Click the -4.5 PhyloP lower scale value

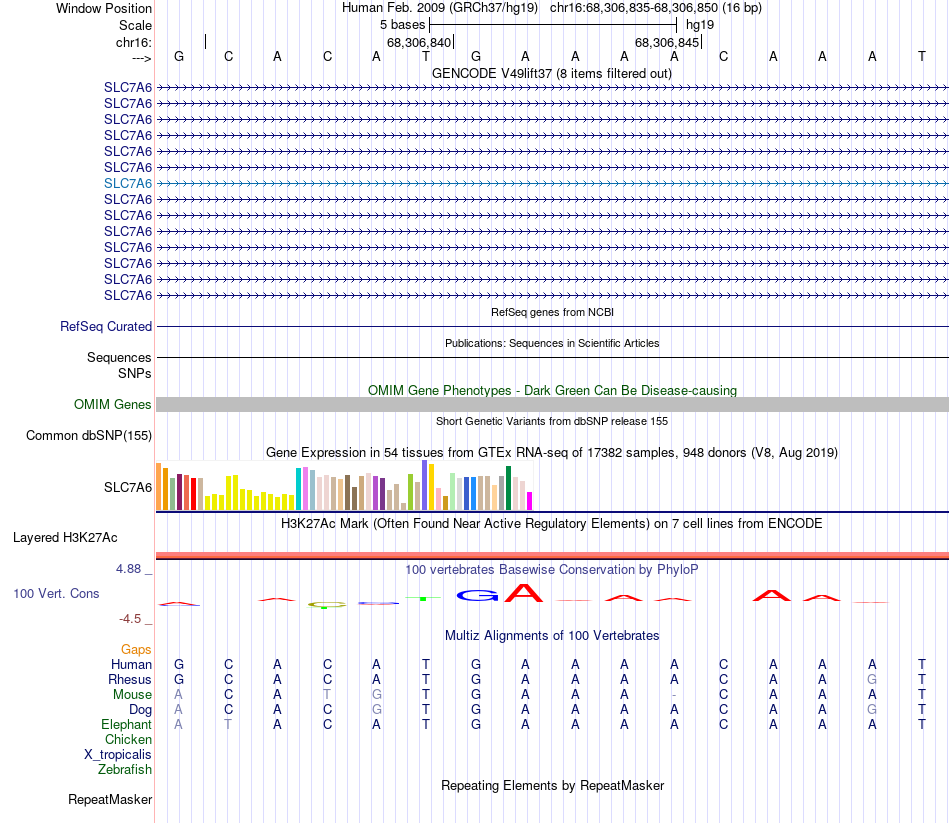coord(130,619)
